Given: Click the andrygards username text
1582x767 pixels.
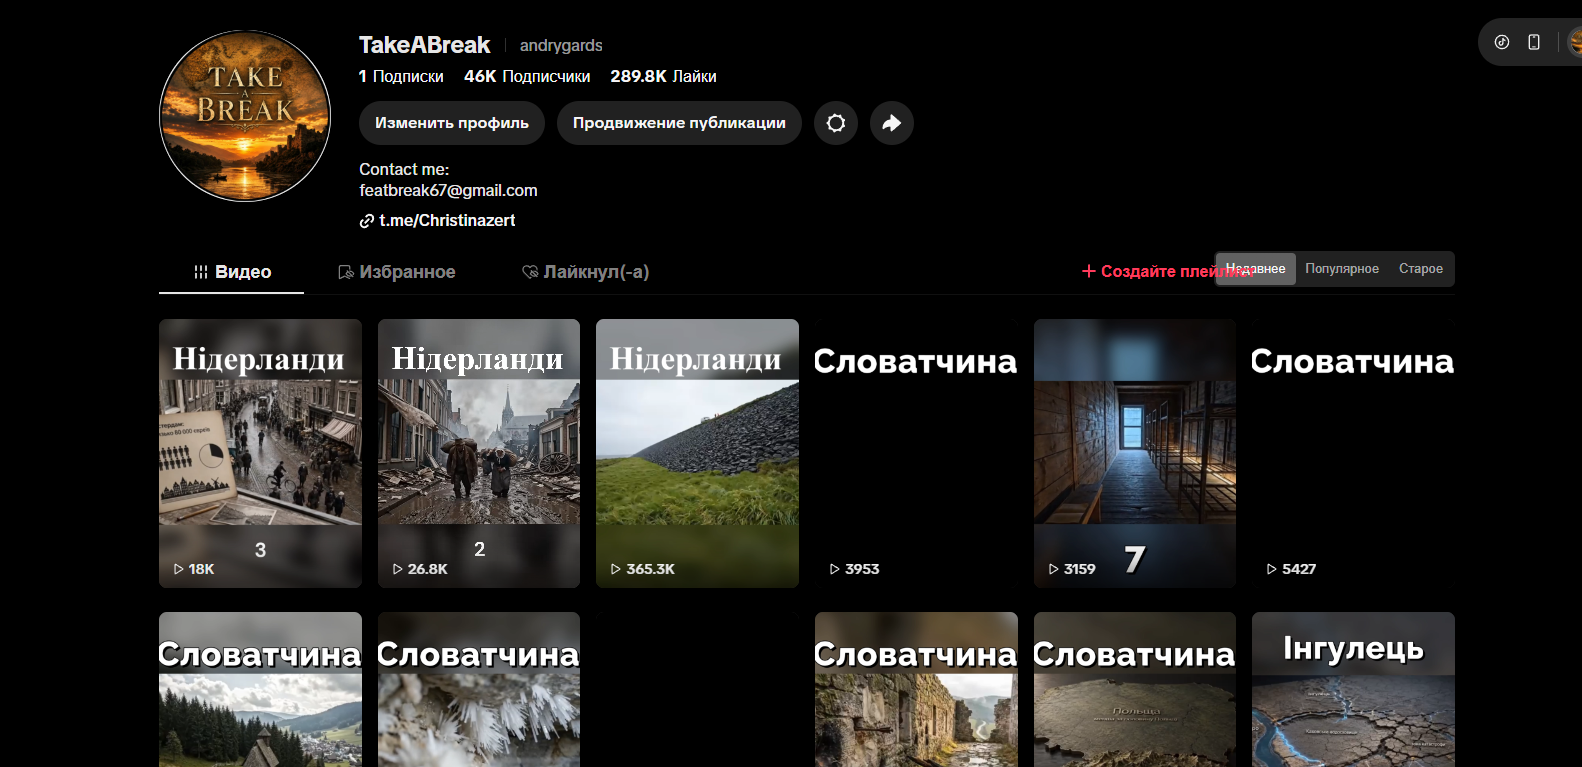Looking at the screenshot, I should [561, 45].
